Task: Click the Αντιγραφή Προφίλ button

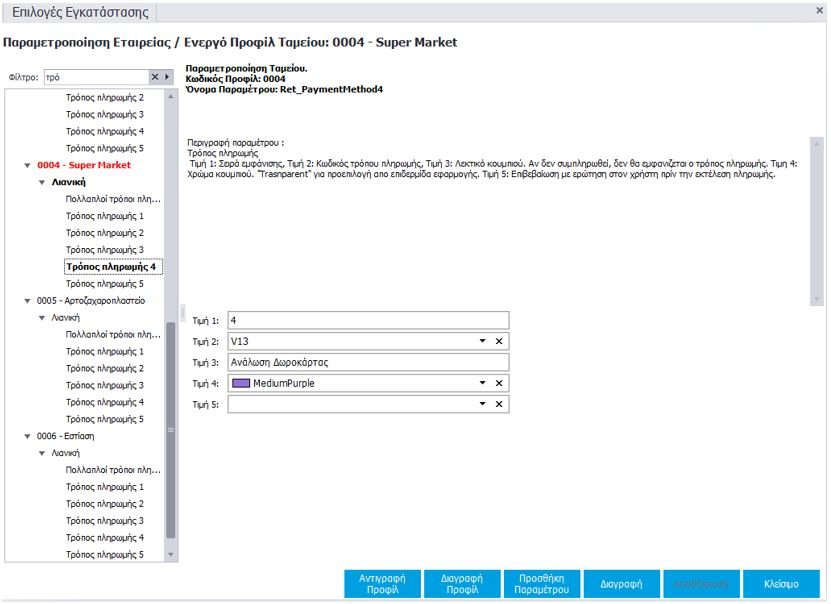Action: 385,583
